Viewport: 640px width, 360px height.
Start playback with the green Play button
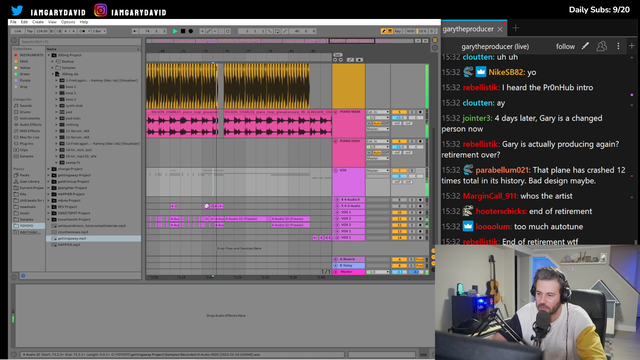(175, 31)
